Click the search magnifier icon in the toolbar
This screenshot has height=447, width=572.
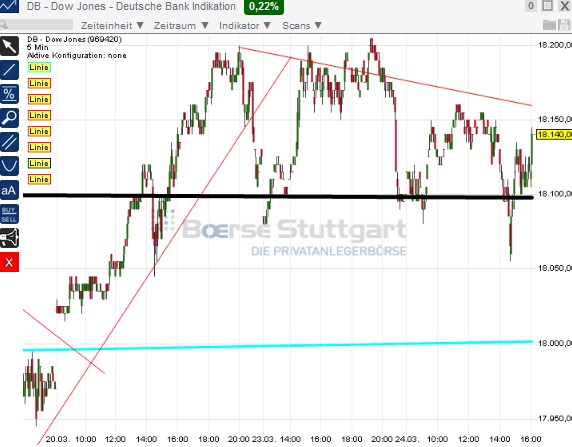point(4,25)
